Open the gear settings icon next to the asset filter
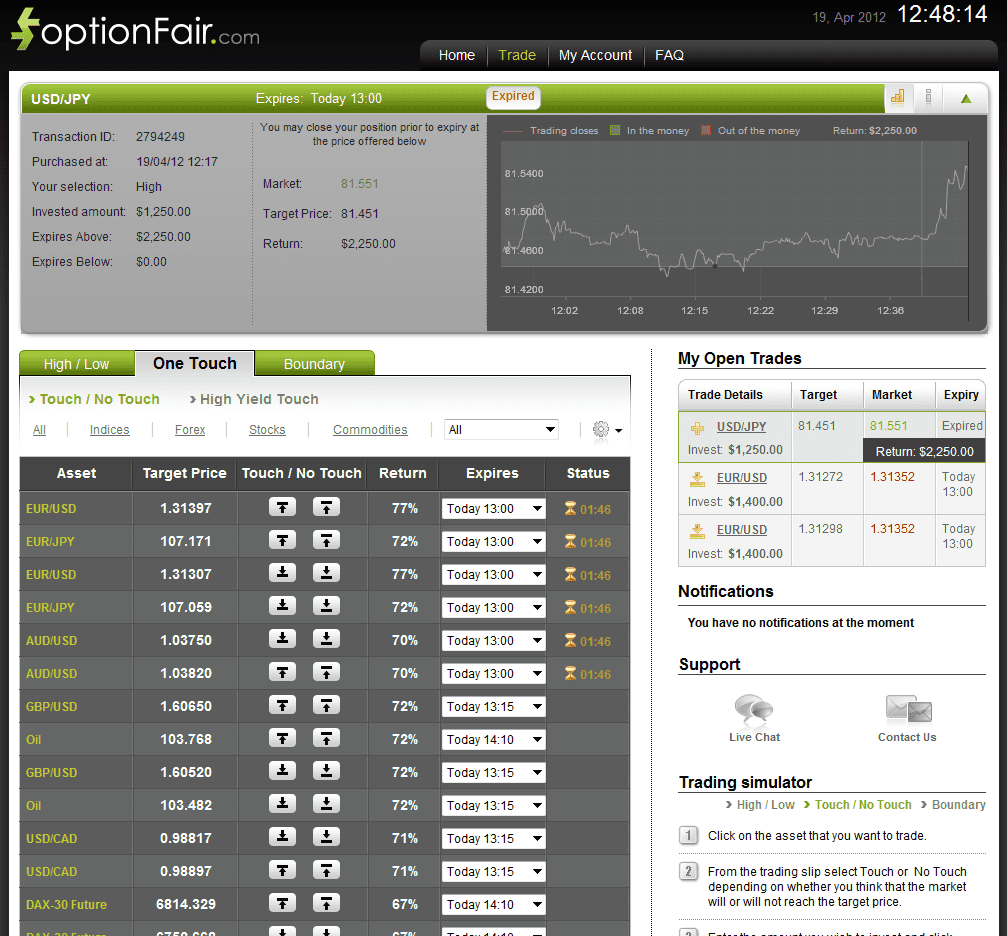 598,429
